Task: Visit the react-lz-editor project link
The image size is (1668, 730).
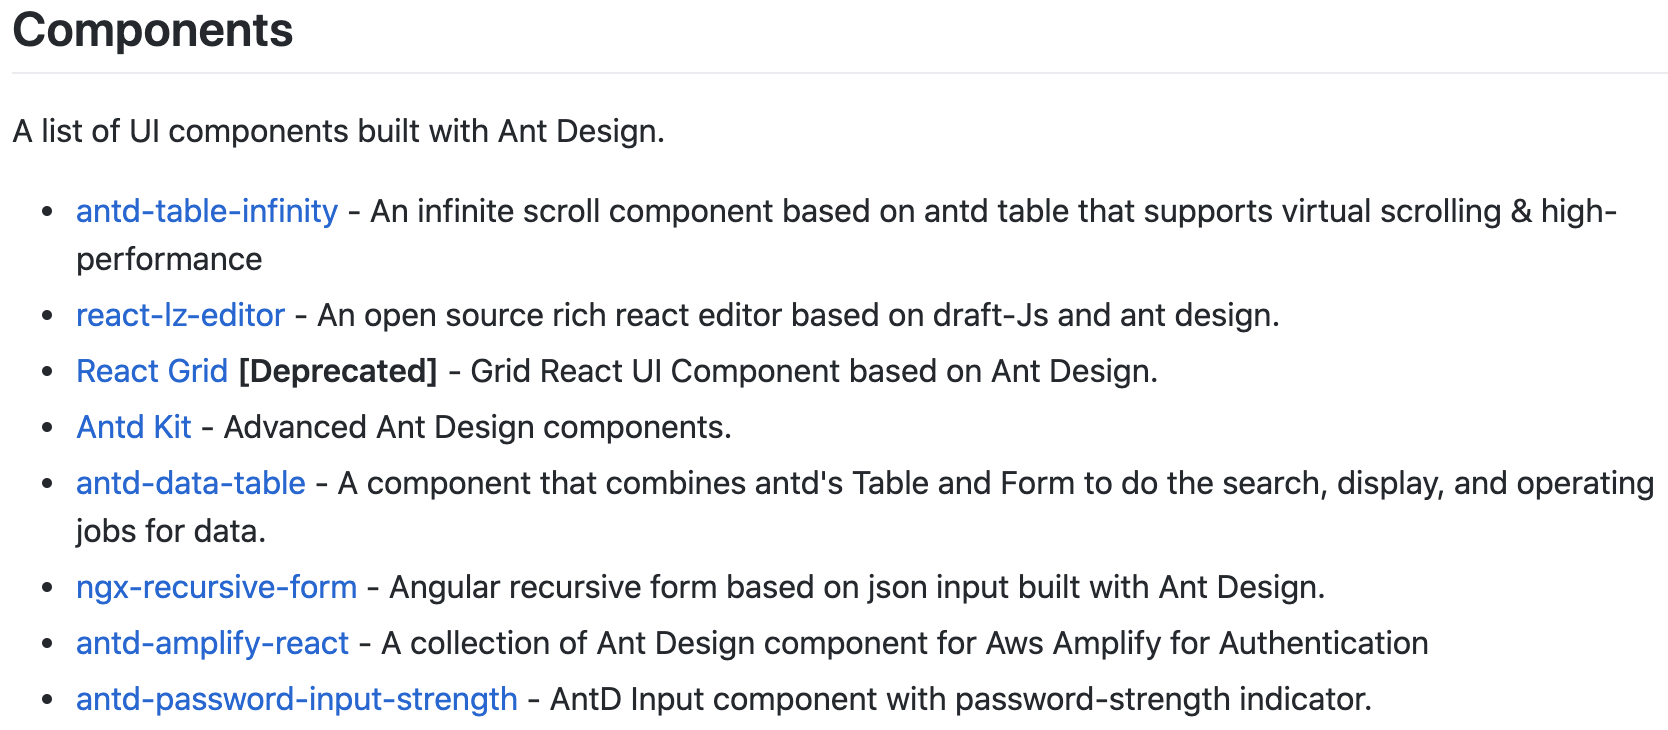Action: tap(180, 315)
